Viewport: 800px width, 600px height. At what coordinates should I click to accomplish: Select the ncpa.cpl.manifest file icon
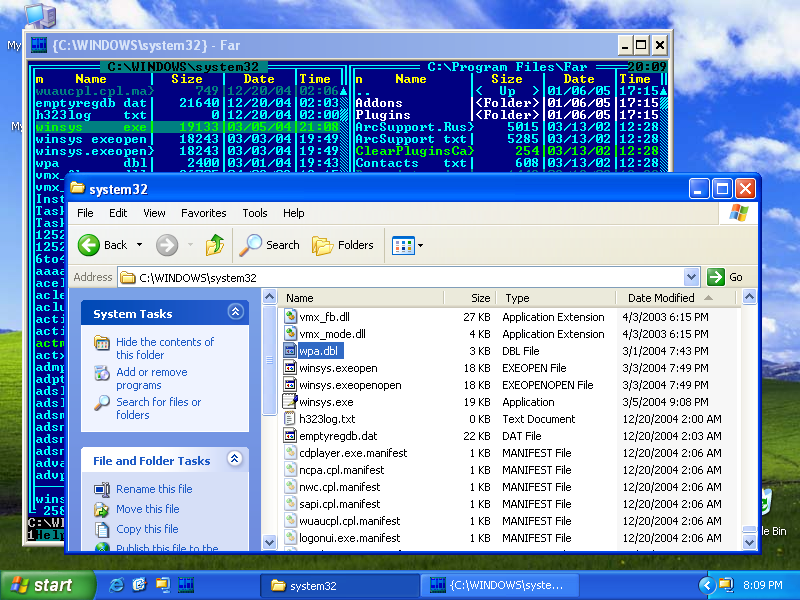pos(290,470)
